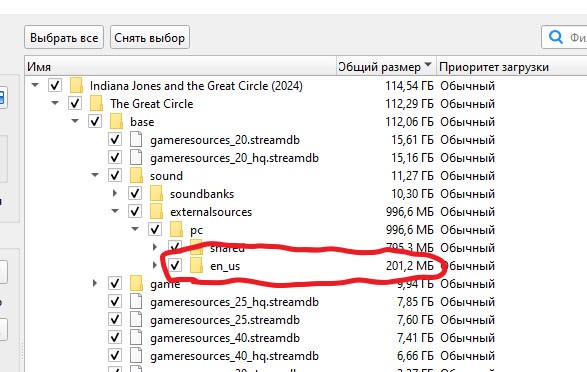Click gameresources_25_hq.streamdb file icon

(x=136, y=301)
